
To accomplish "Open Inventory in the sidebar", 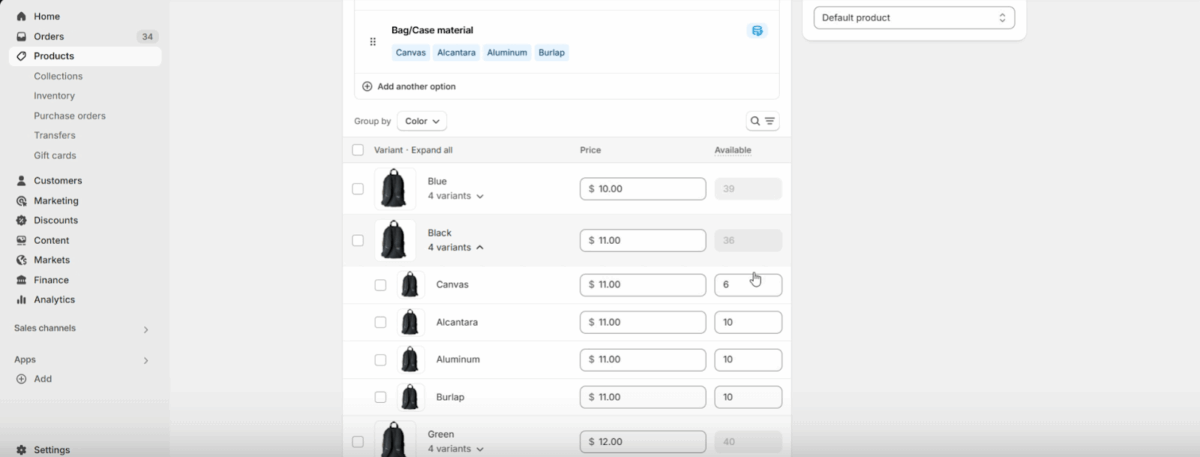I will (x=54, y=96).
